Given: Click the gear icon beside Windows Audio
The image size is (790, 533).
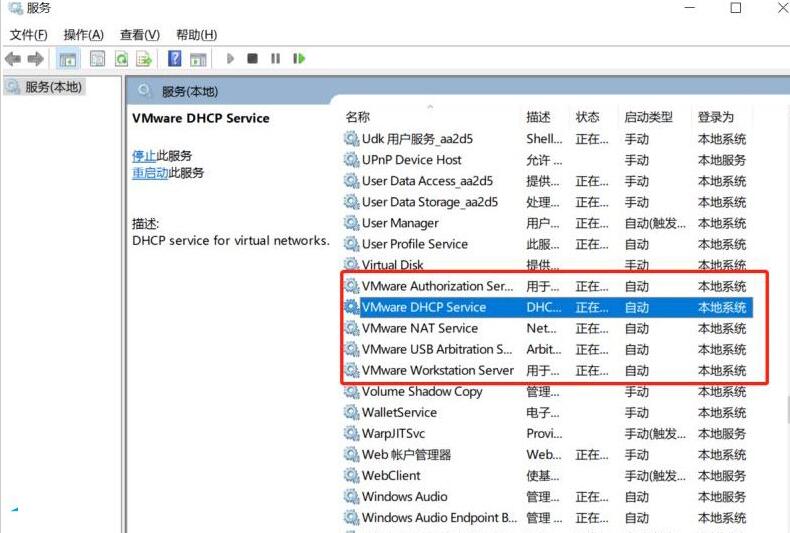Looking at the screenshot, I should click(351, 496).
